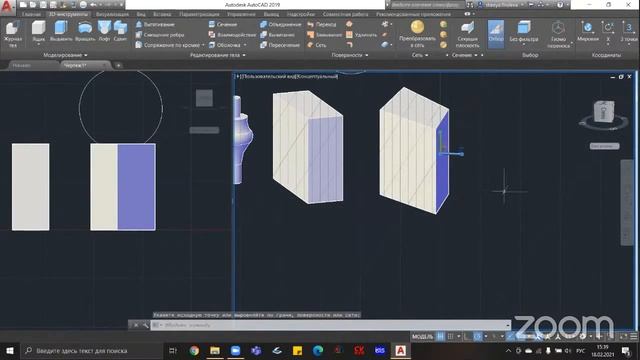Image resolution: width=640 pixels, height=360 pixels.
Task: Click the Сопряжение по кромке tool
Action: 168,45
